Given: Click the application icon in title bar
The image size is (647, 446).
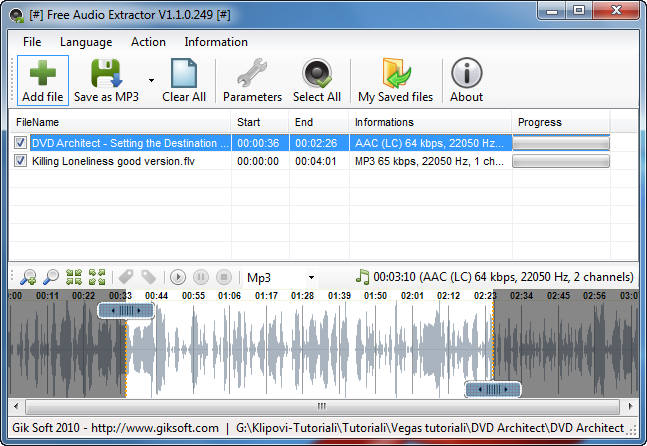Looking at the screenshot, I should [17, 15].
